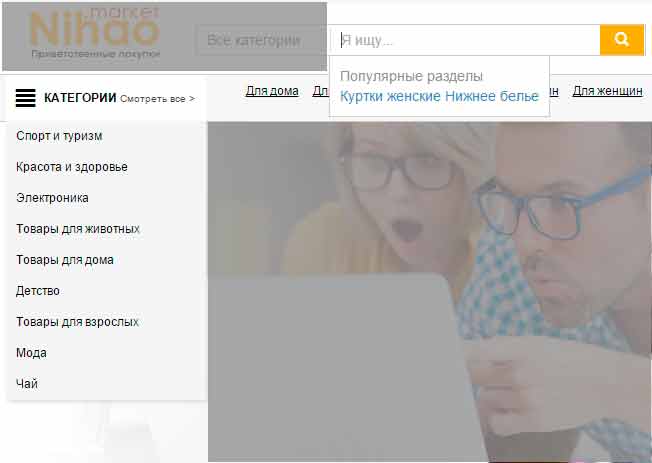Select 'Нижнее белье' popular section
Viewport: 652px width, 463px height.
tap(492, 96)
